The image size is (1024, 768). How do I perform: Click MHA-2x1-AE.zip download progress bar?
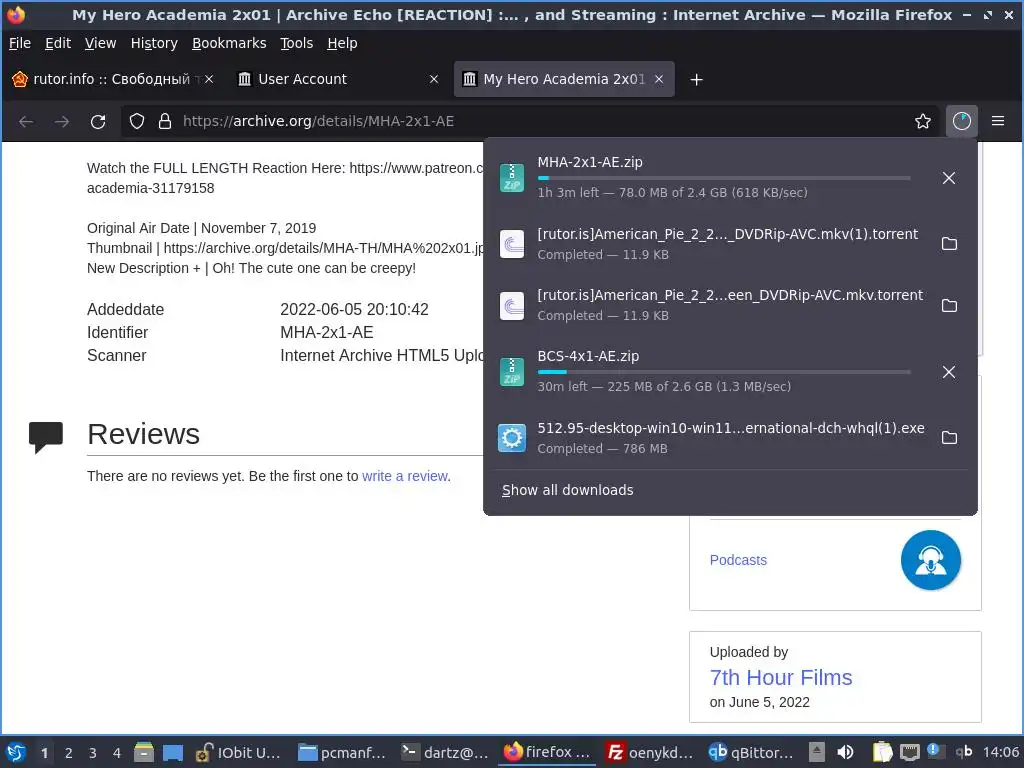coord(724,178)
